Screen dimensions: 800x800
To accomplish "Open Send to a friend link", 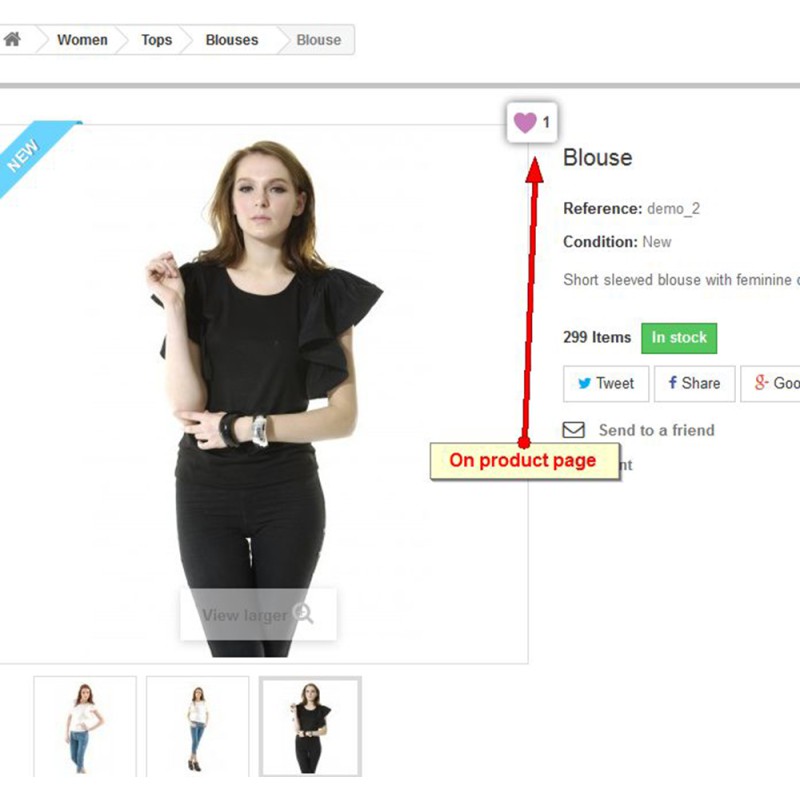I will click(x=656, y=430).
